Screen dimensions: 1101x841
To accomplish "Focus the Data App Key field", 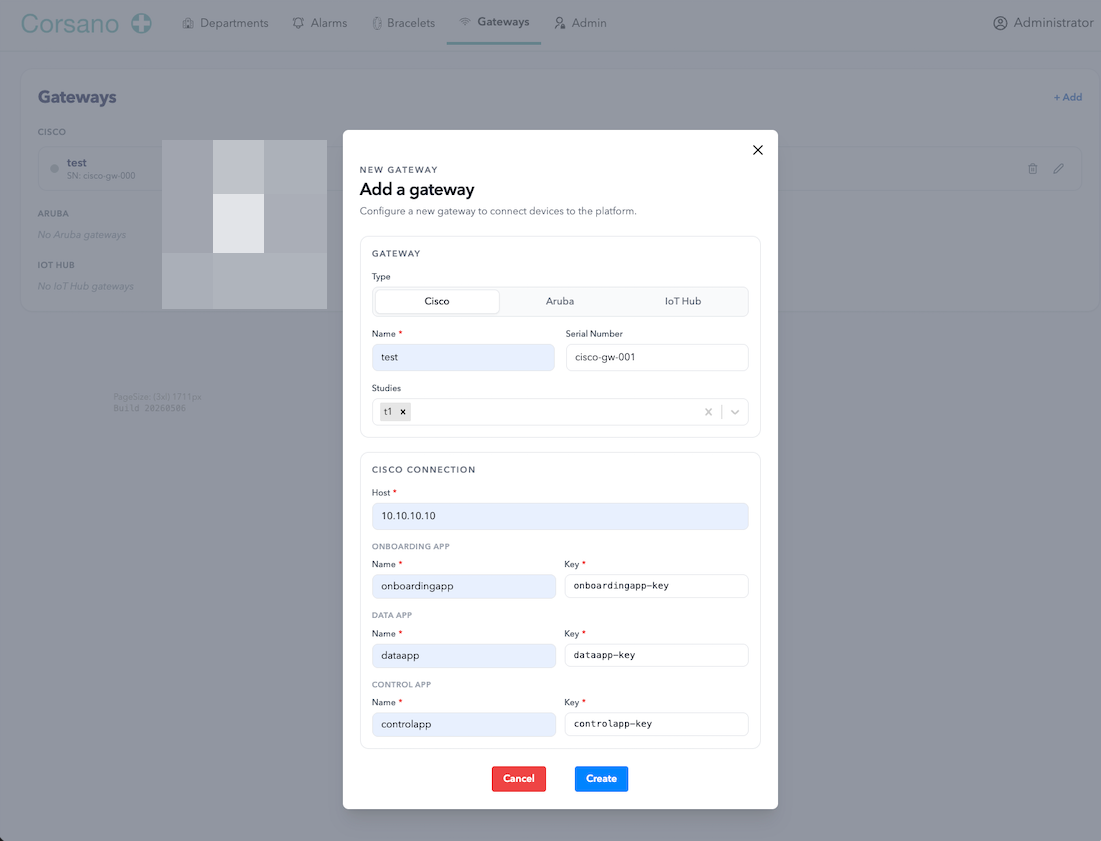I will [656, 655].
